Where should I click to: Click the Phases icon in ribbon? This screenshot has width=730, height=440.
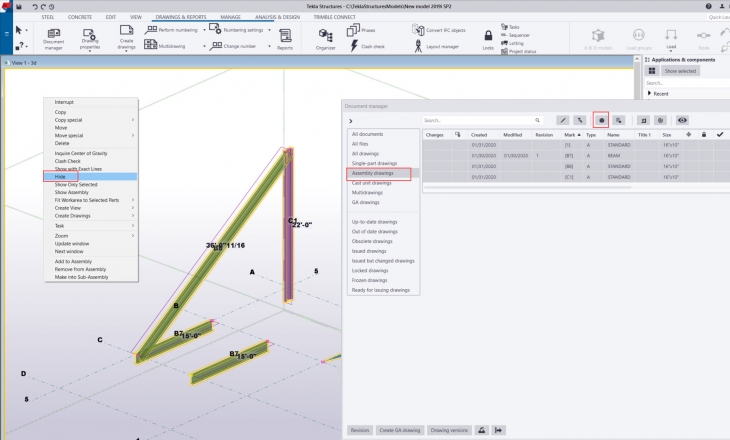point(355,30)
